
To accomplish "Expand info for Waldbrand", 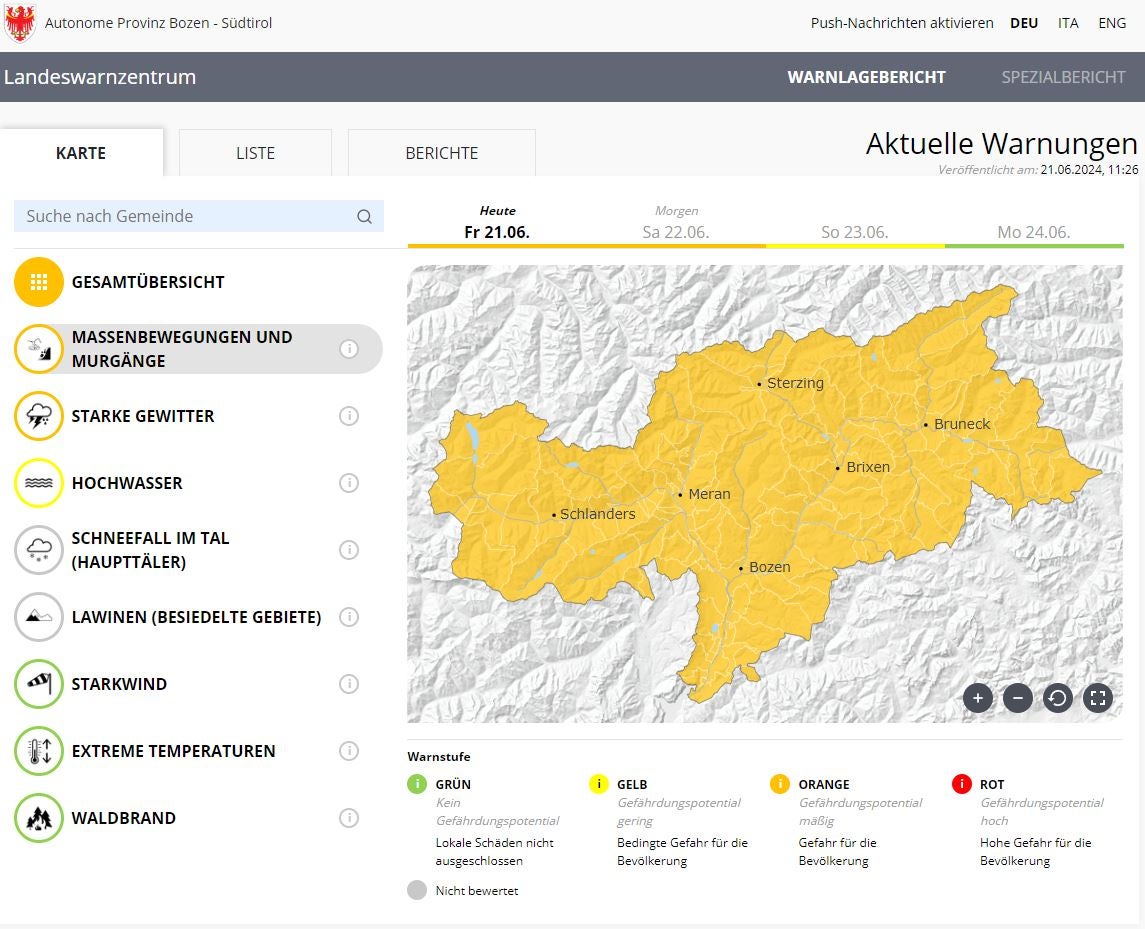I will coord(349,818).
